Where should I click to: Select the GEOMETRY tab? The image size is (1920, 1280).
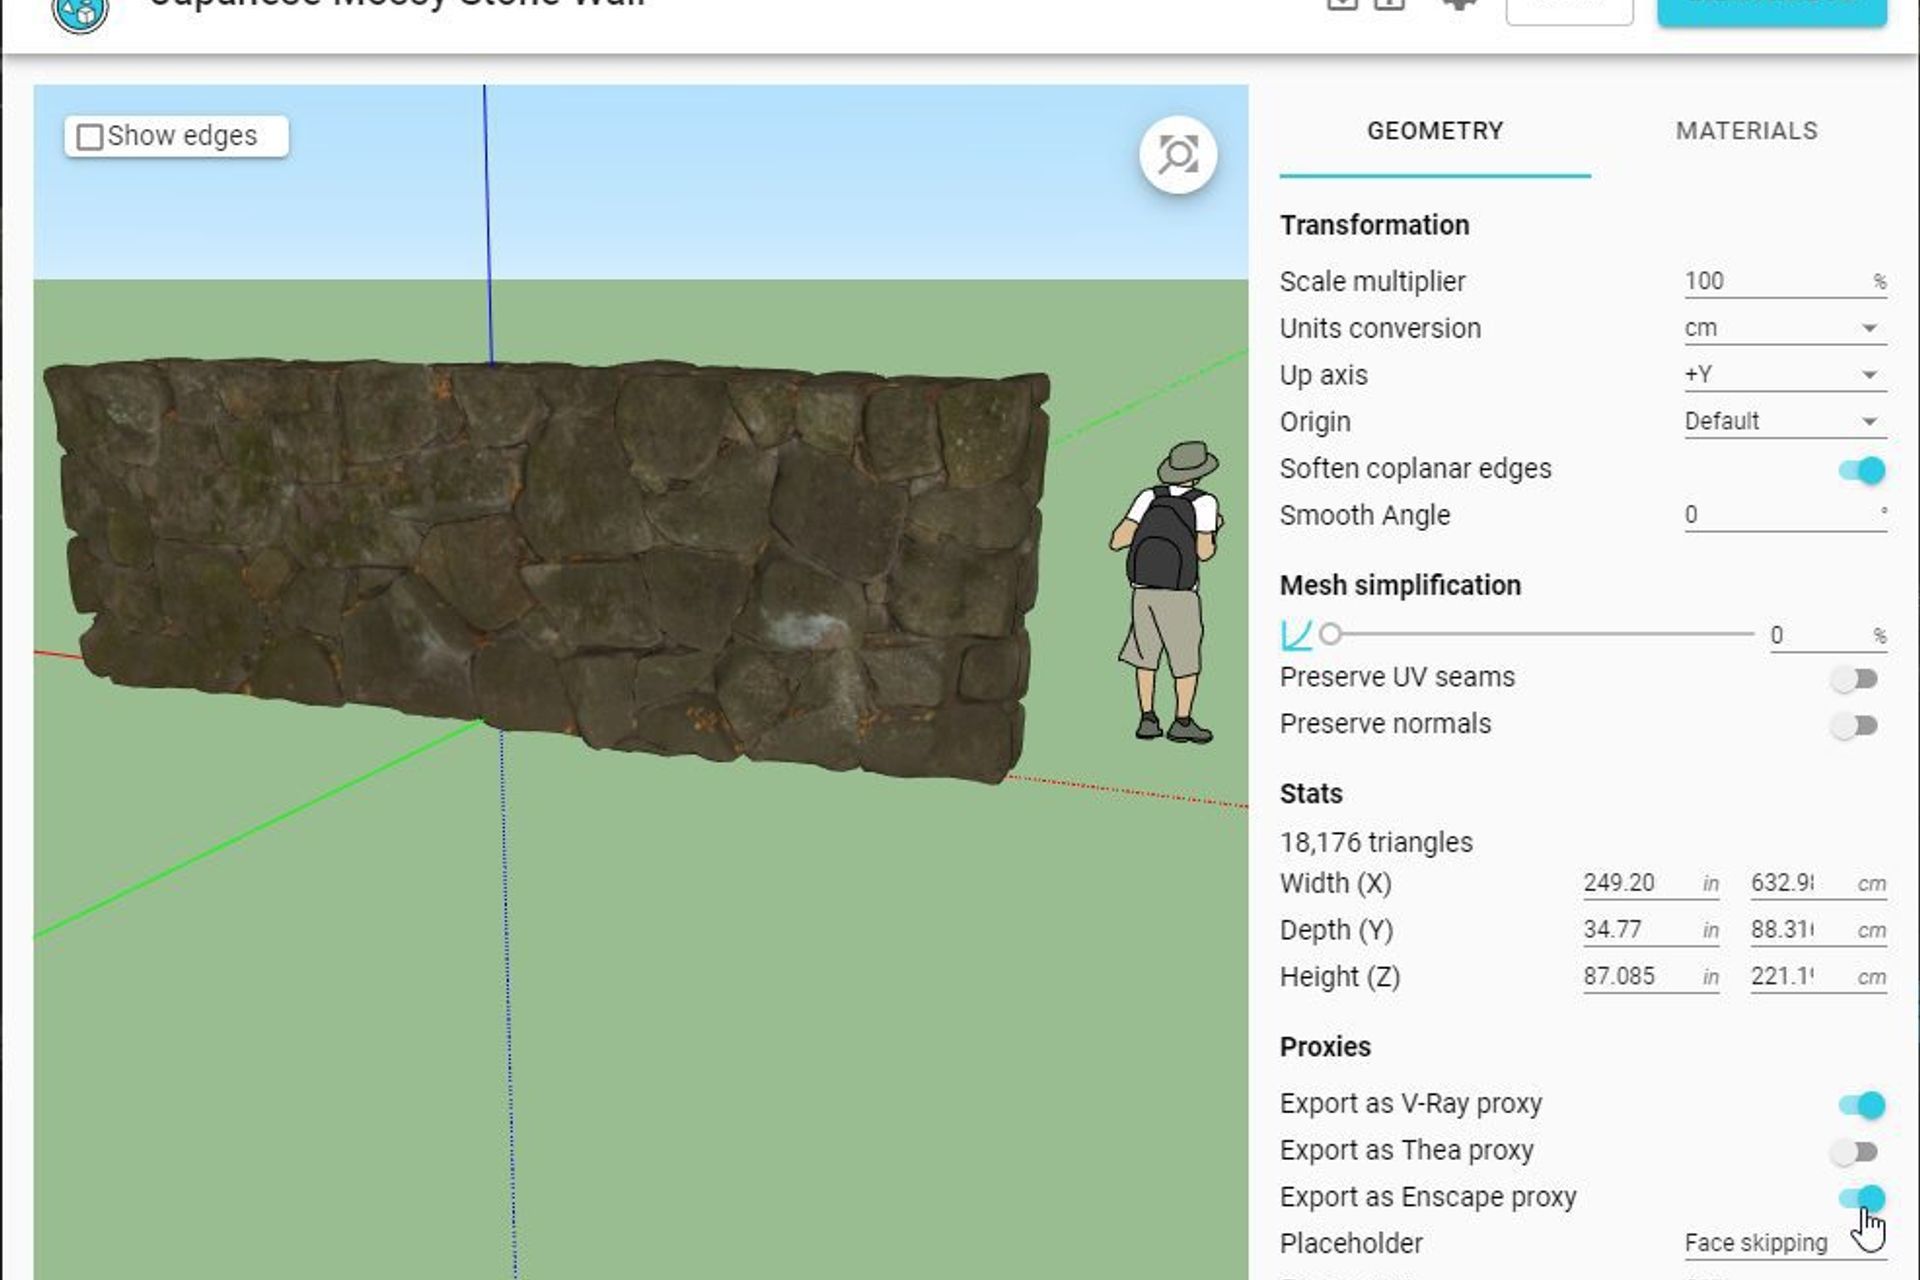pyautogui.click(x=1435, y=130)
